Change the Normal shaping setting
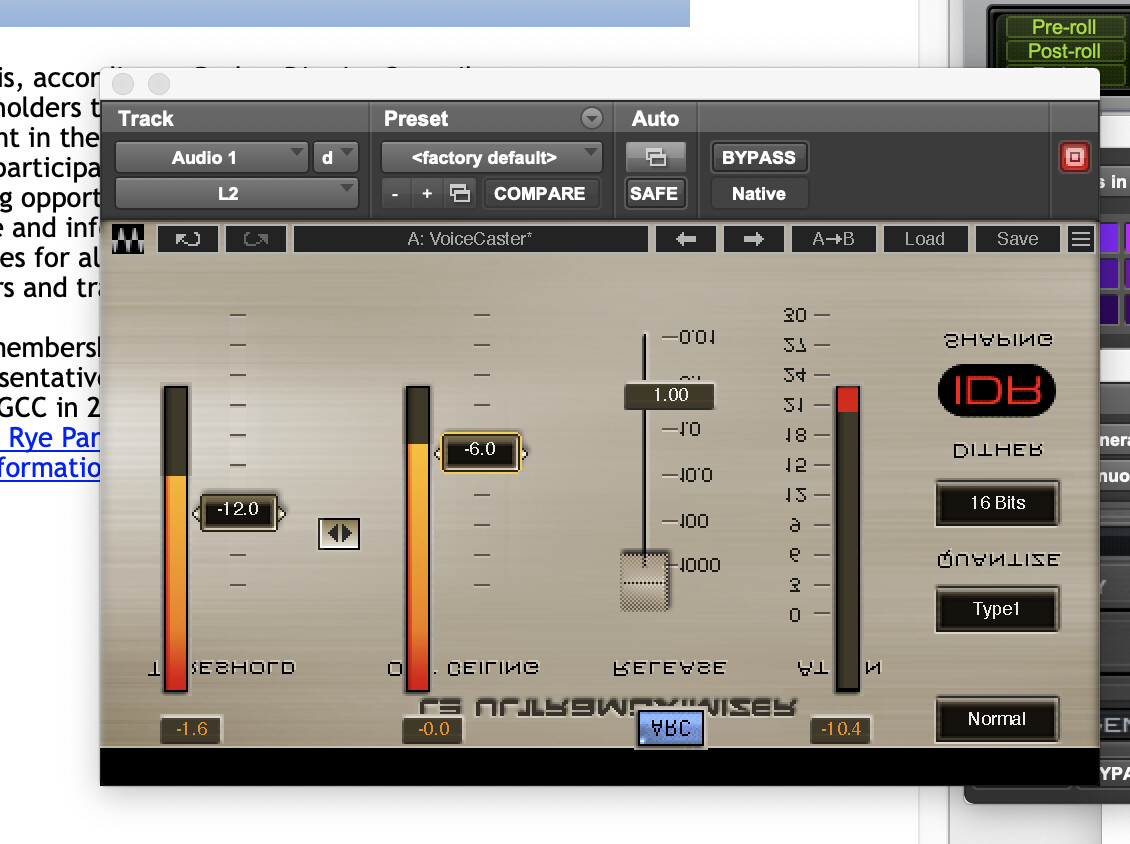The width and height of the screenshot is (1130, 844). pos(997,719)
